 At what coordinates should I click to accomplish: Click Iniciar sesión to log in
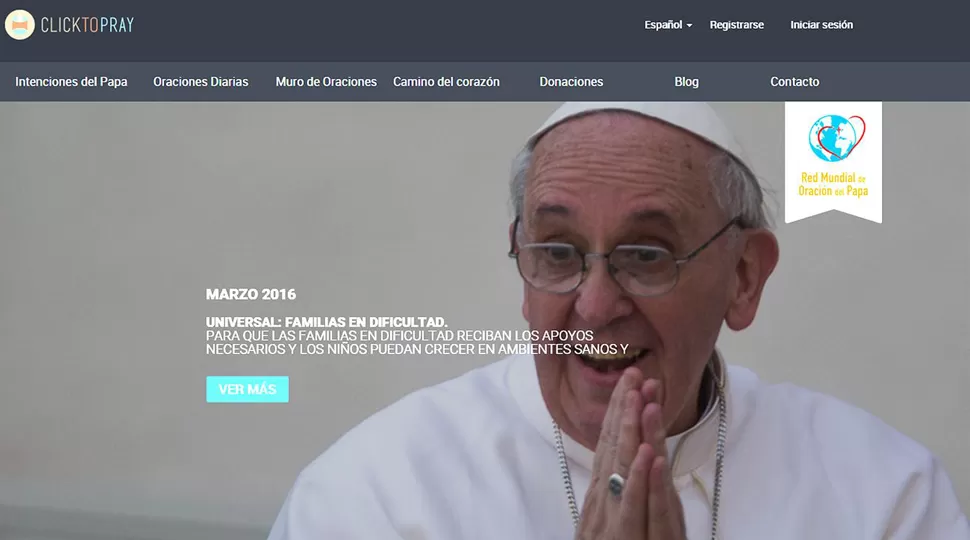821,25
